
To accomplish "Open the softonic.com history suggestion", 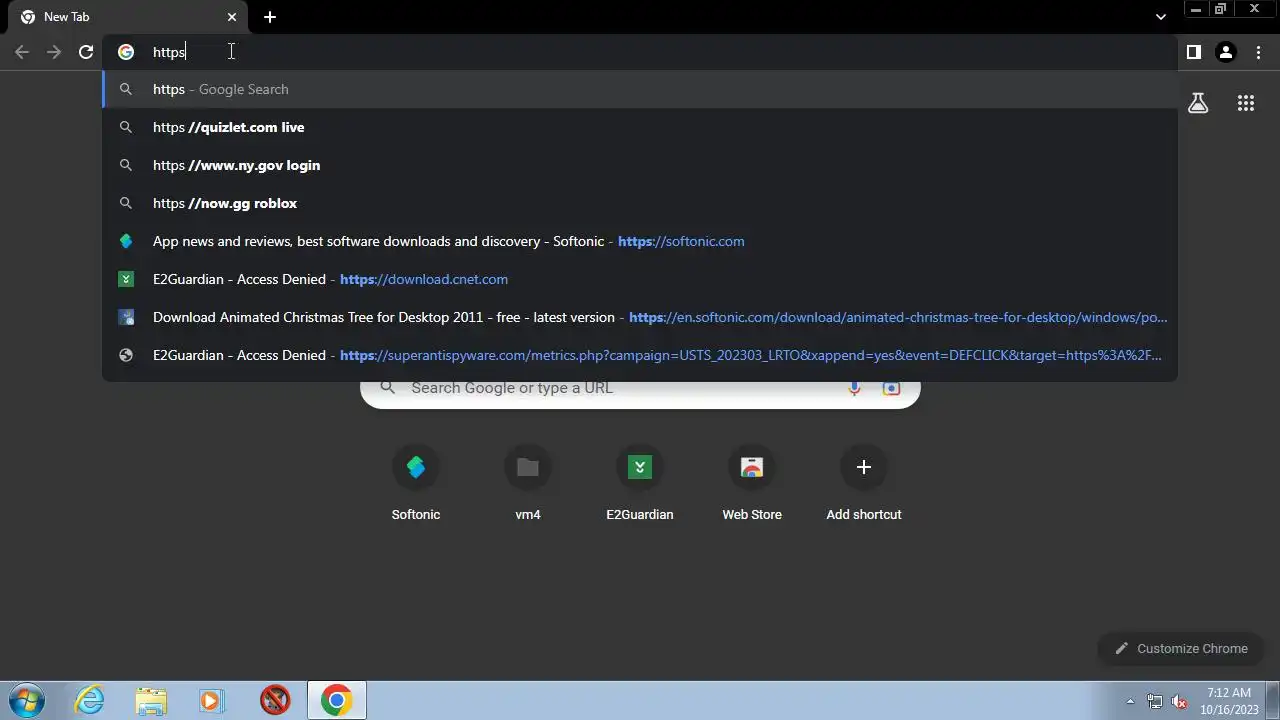I will (640, 241).
